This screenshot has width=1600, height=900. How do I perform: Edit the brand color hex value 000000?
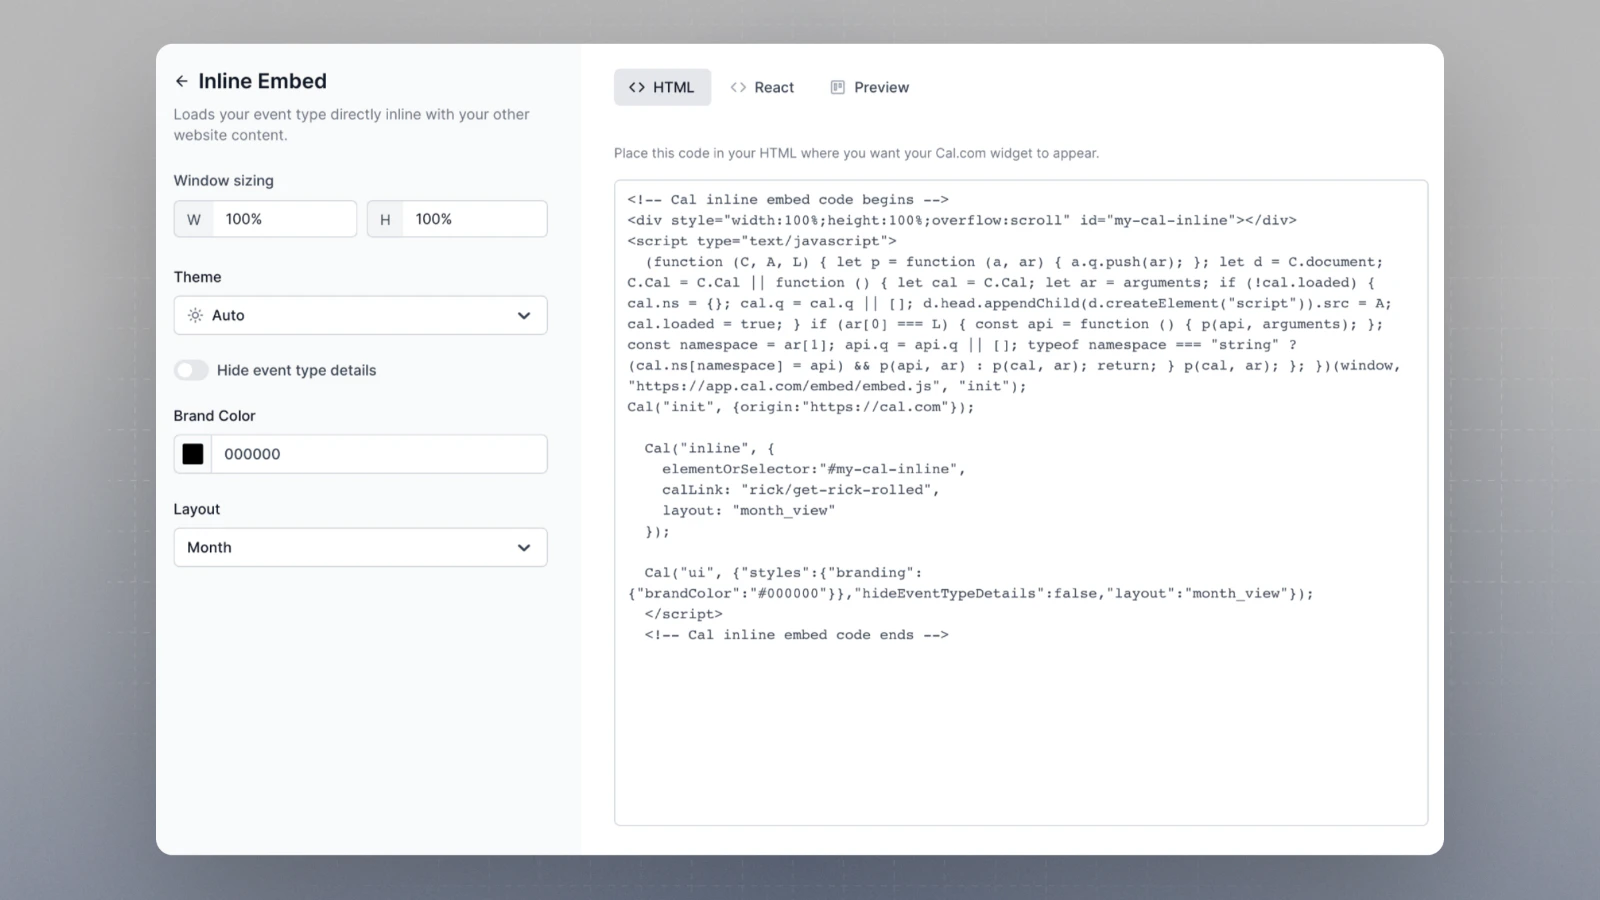(380, 453)
